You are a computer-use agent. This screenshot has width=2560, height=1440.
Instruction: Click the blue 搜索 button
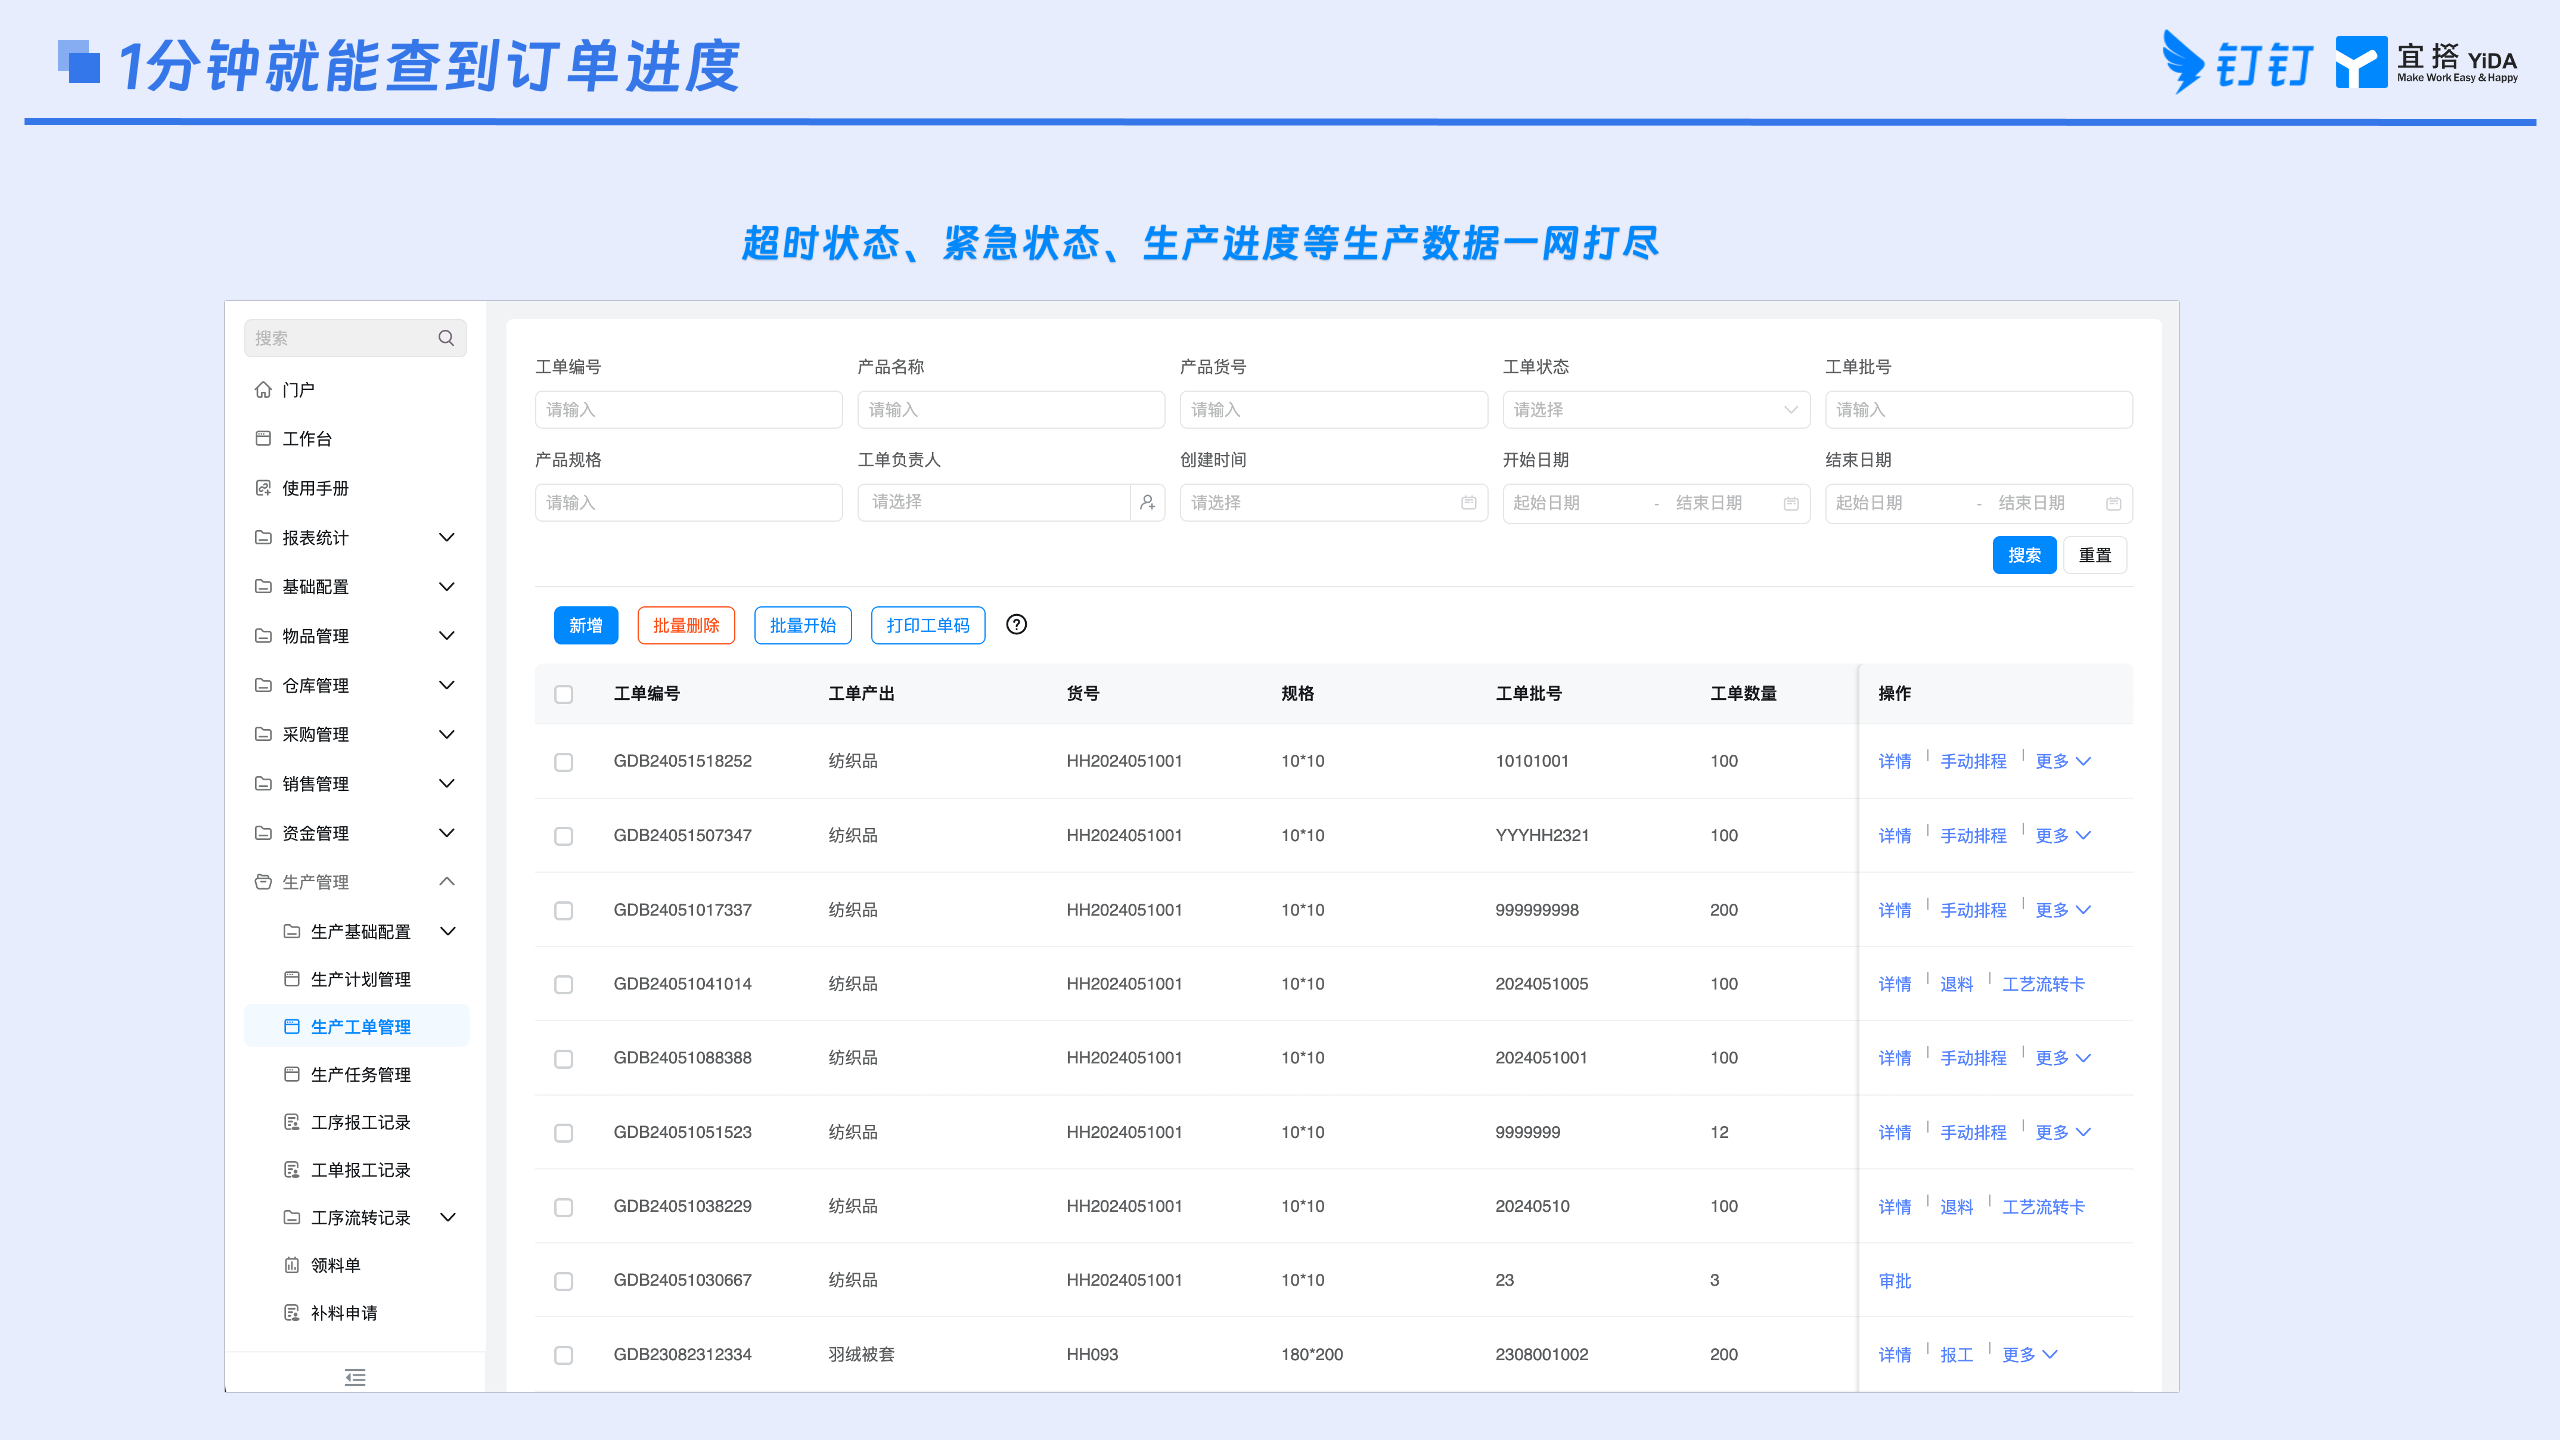[x=2024, y=555]
